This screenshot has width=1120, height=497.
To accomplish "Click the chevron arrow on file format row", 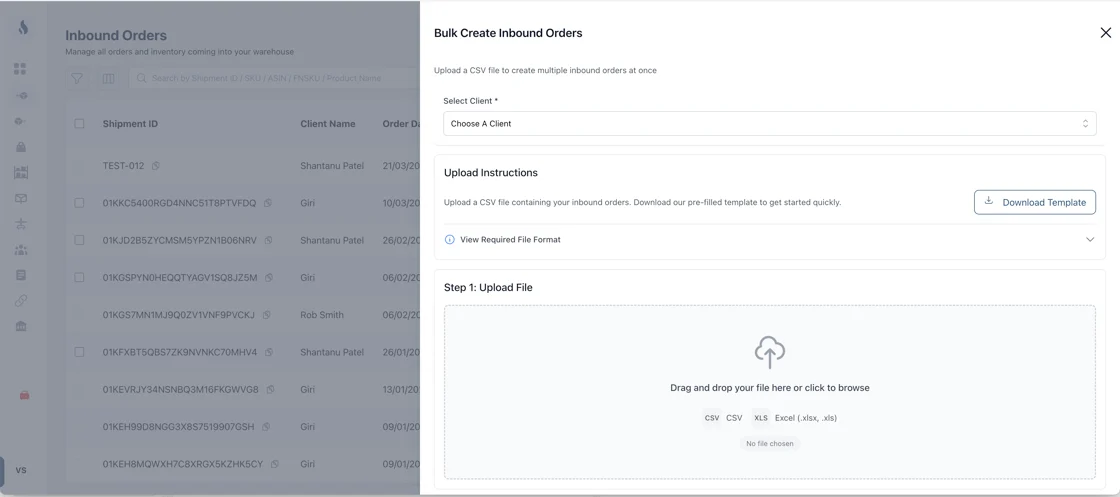I will click(1089, 240).
